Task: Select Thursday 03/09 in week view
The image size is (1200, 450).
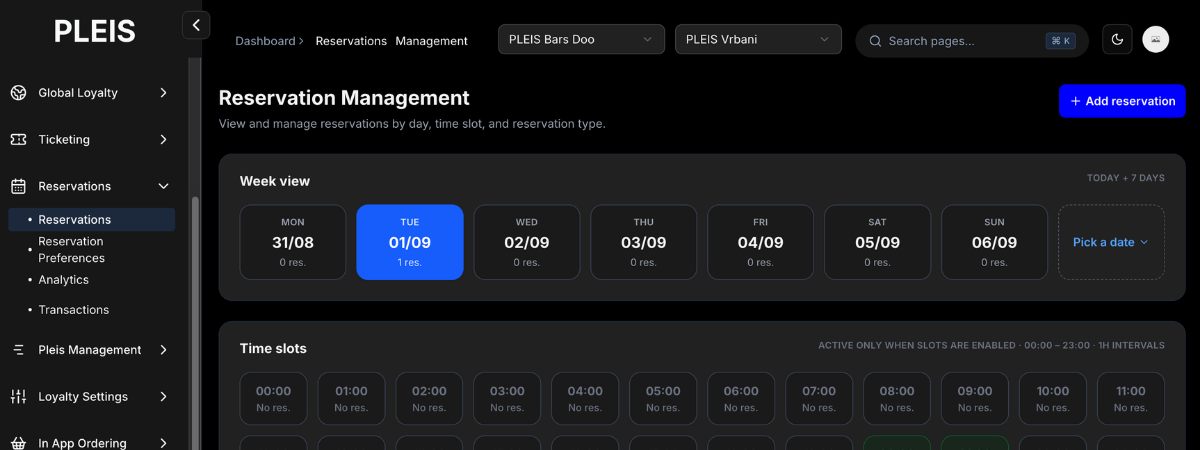Action: pyautogui.click(x=644, y=242)
